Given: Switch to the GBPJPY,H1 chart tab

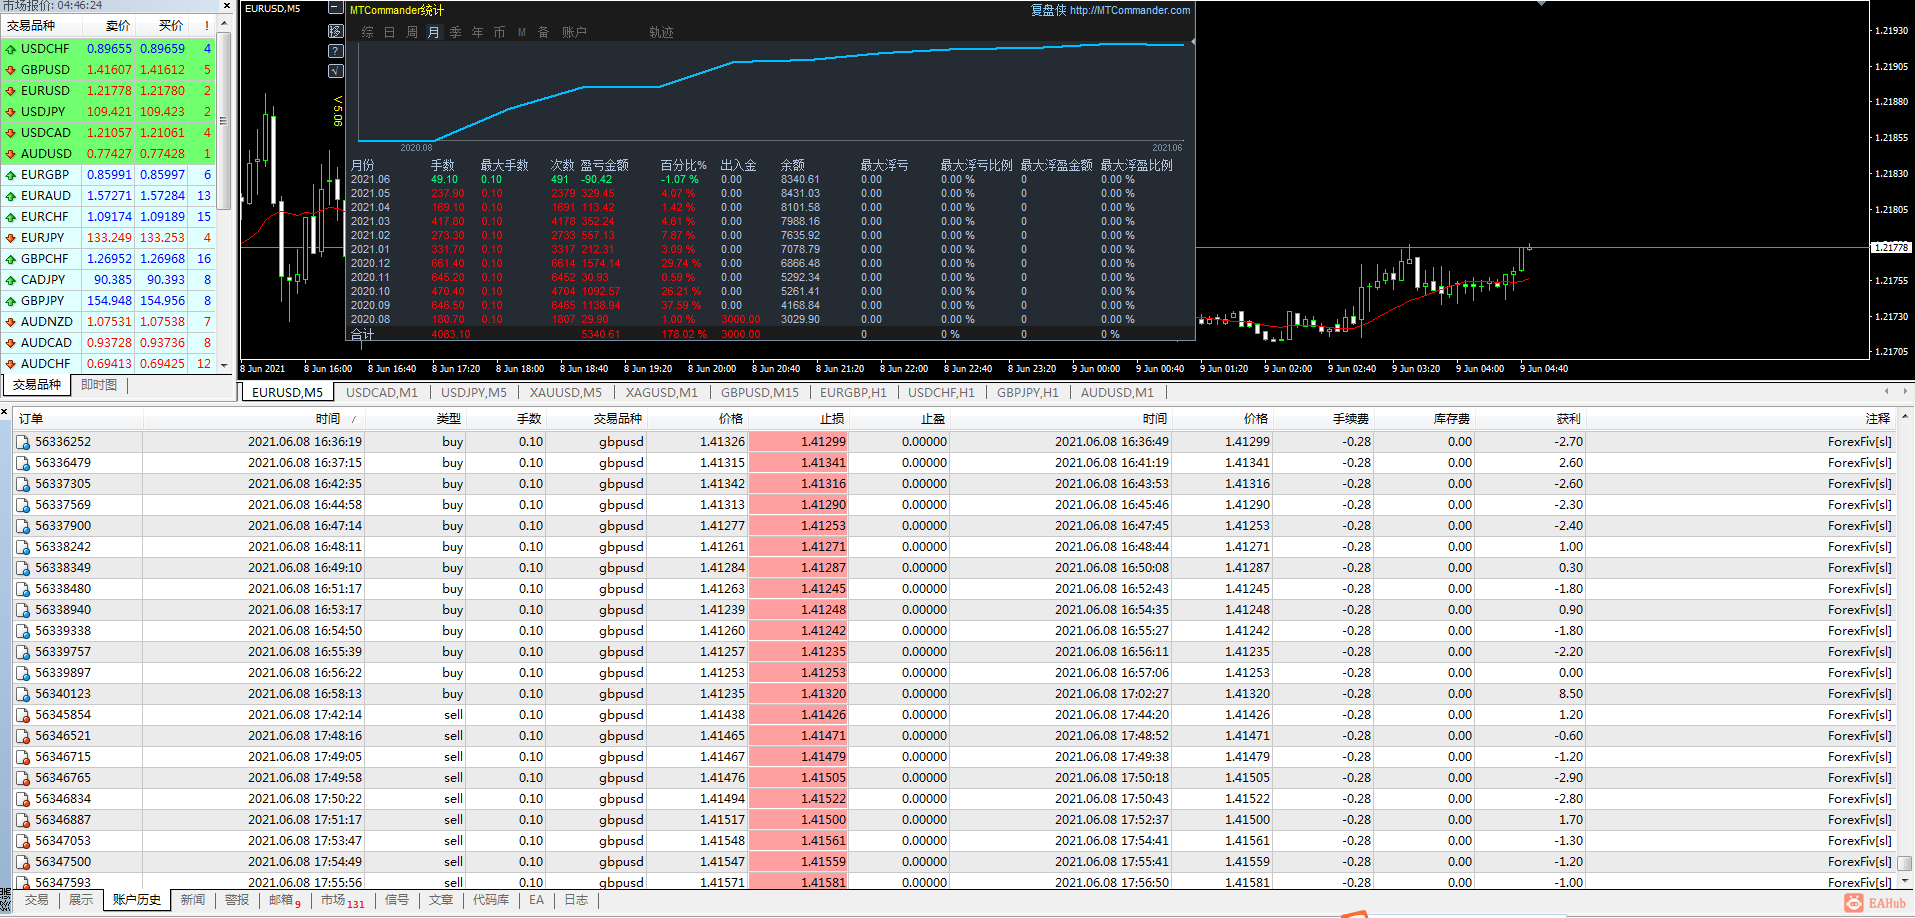Looking at the screenshot, I should point(1028,393).
